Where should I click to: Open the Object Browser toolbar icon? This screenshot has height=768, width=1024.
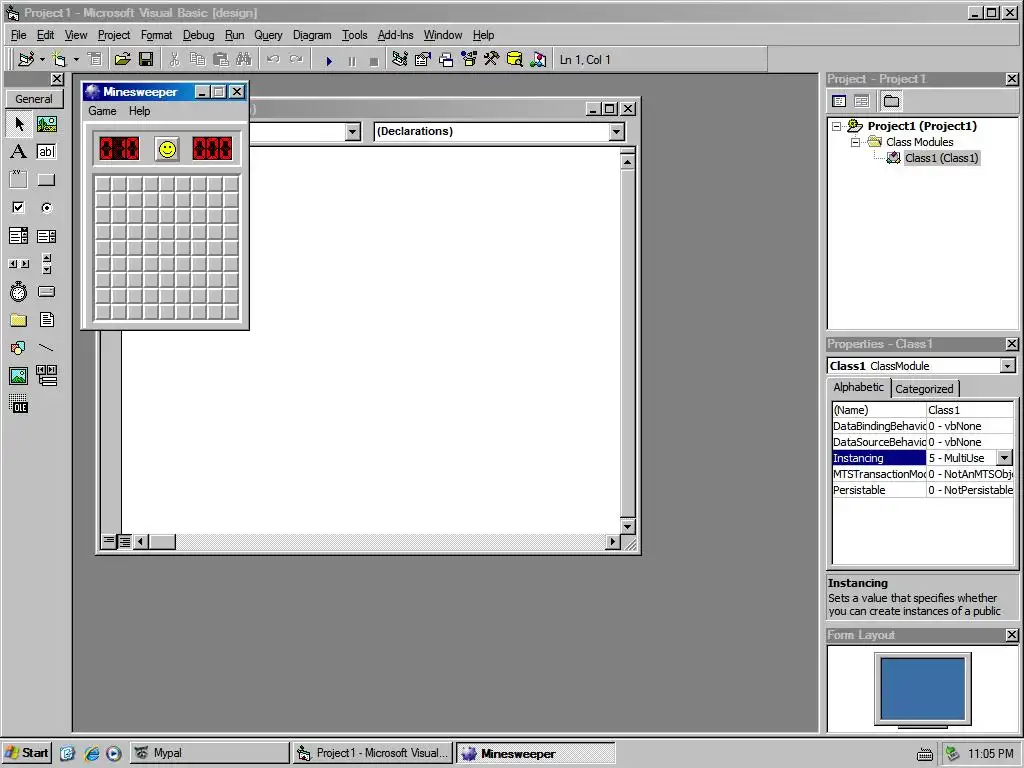469,59
